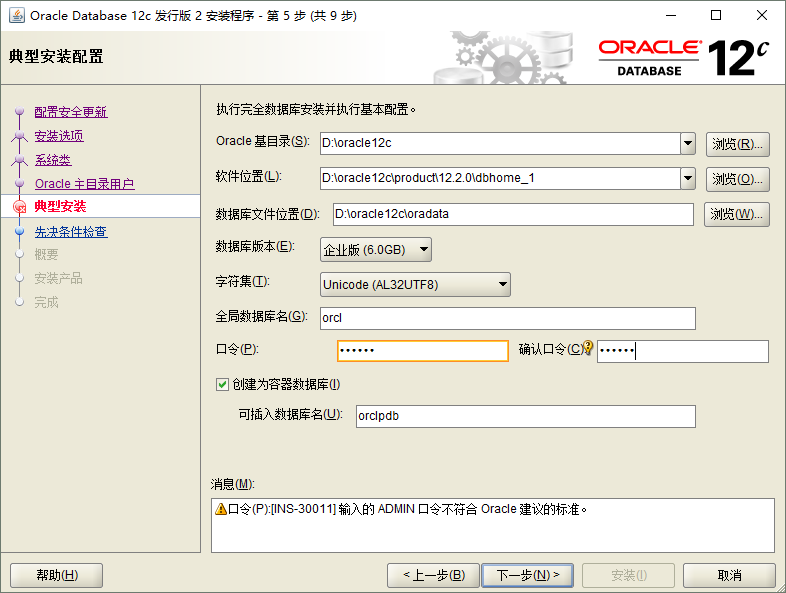Focus the 软件位置 path field
Viewport: 786px width, 593px height.
pos(500,178)
